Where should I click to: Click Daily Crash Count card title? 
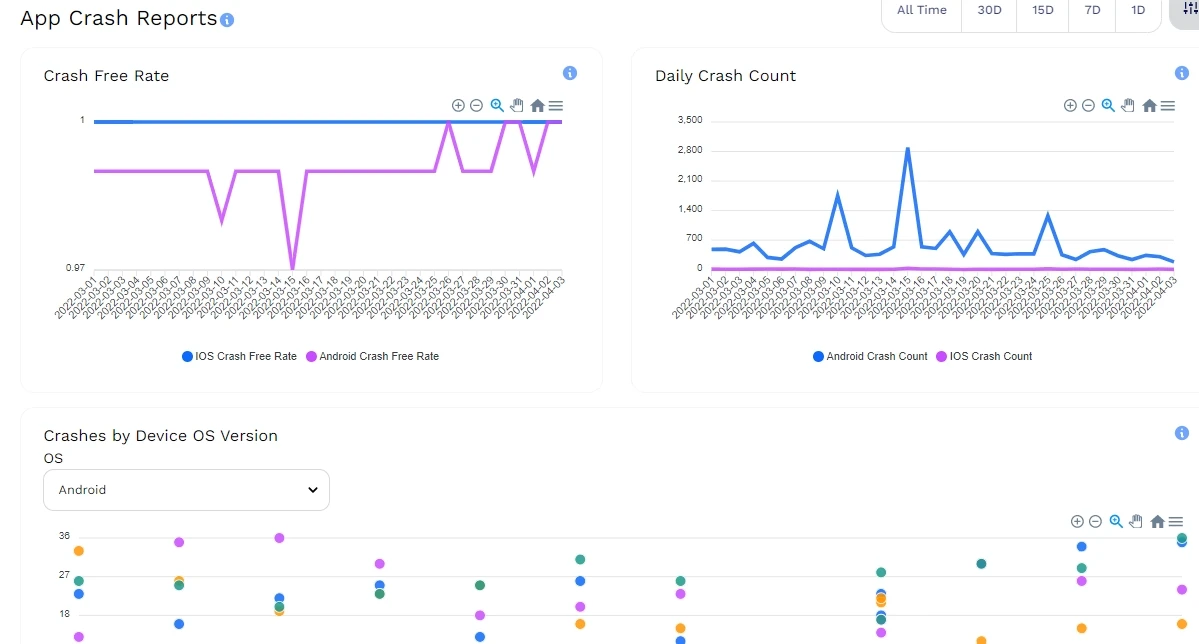coord(726,76)
